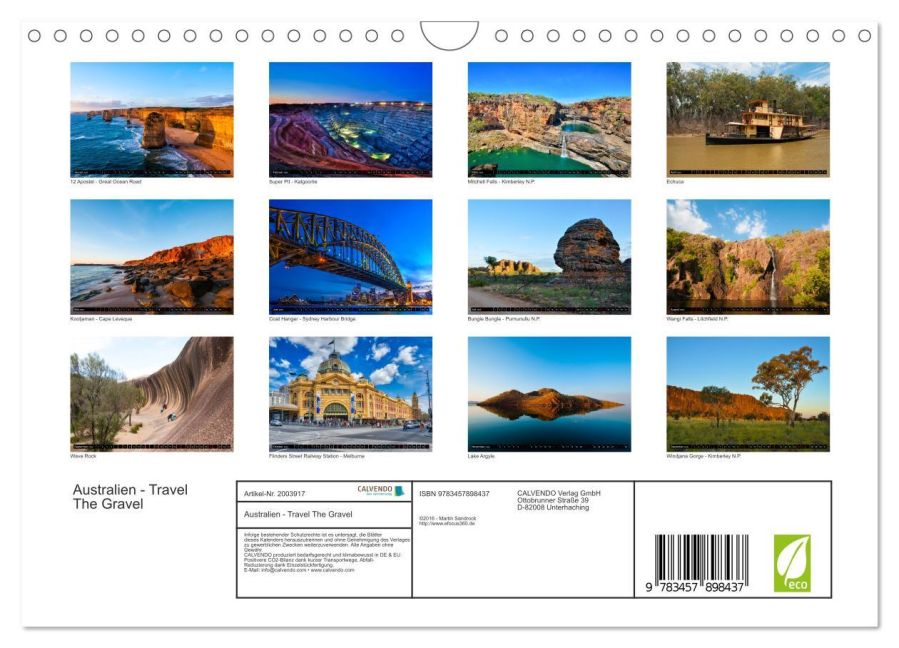Click the Kooljaman Cape Leveque photo
The height and width of the screenshot is (648, 899).
point(151,256)
